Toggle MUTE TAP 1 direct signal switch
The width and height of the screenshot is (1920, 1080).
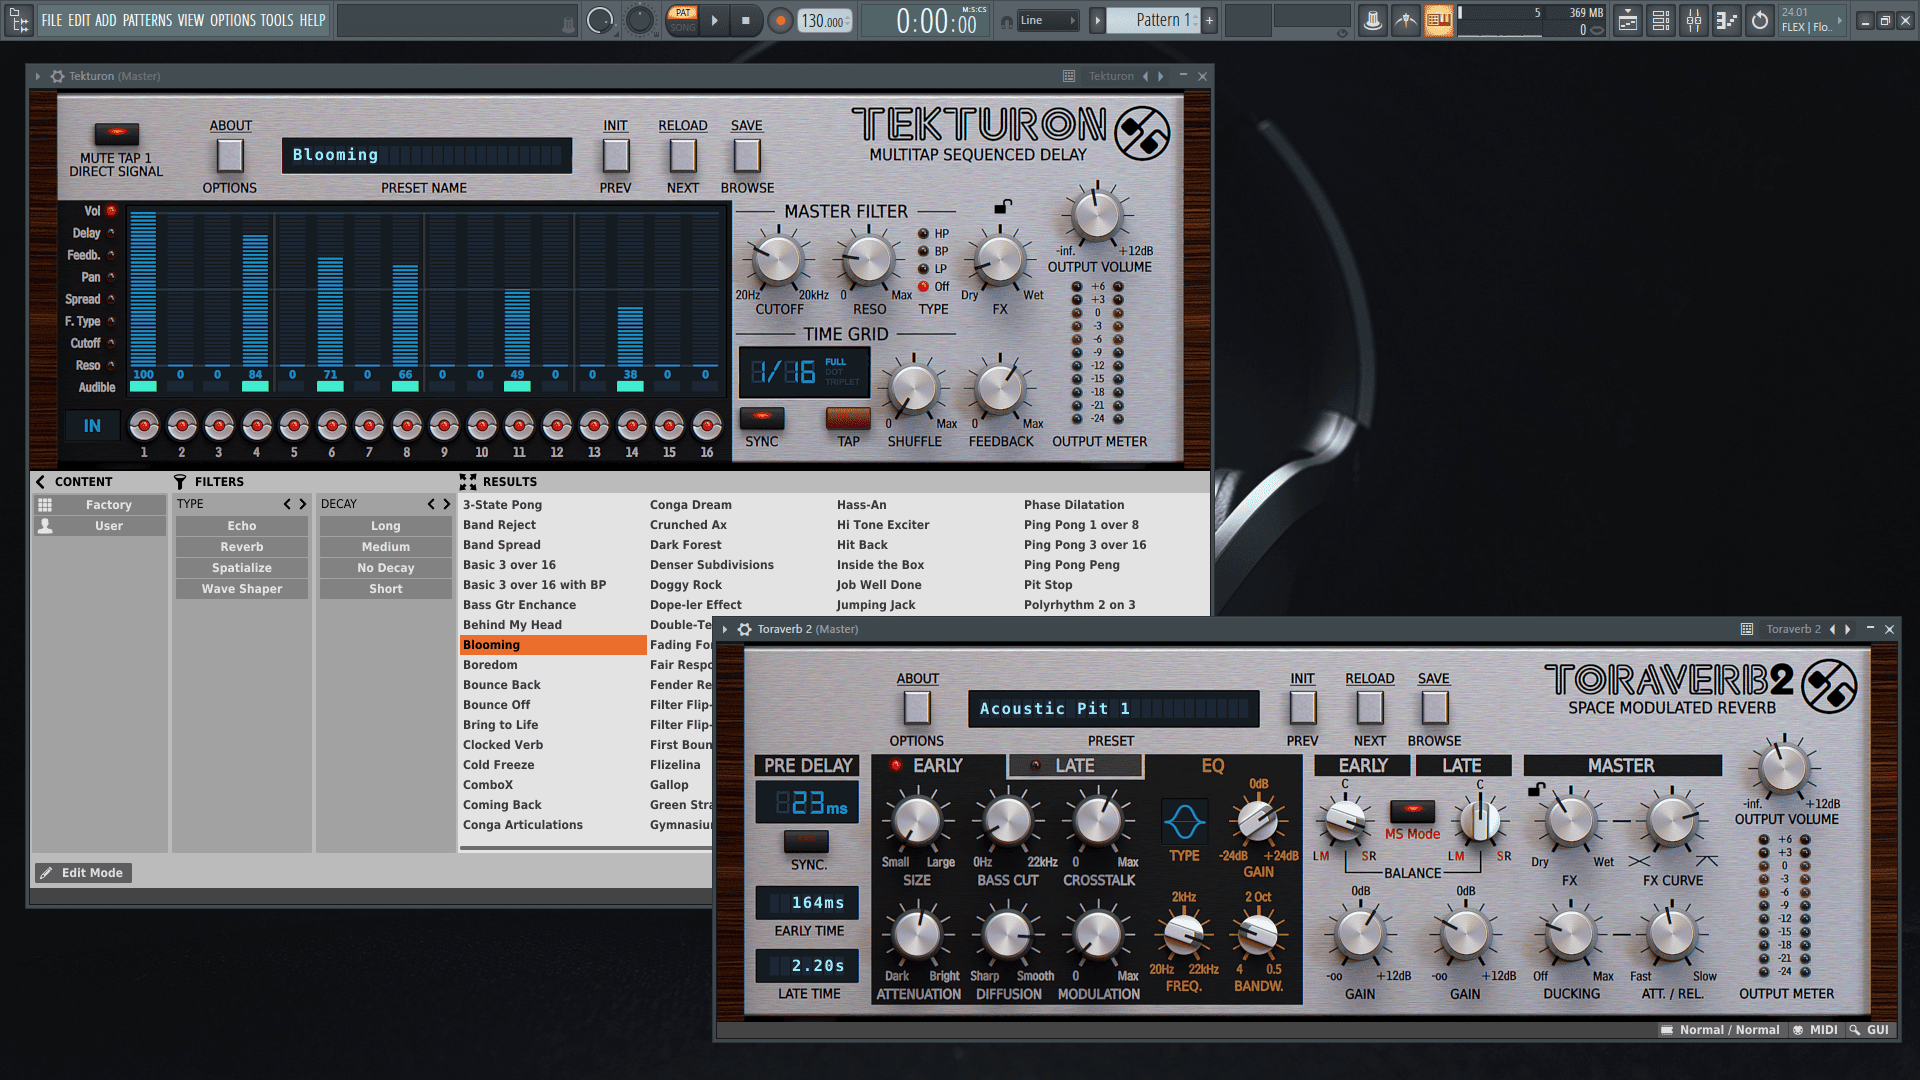click(x=117, y=133)
